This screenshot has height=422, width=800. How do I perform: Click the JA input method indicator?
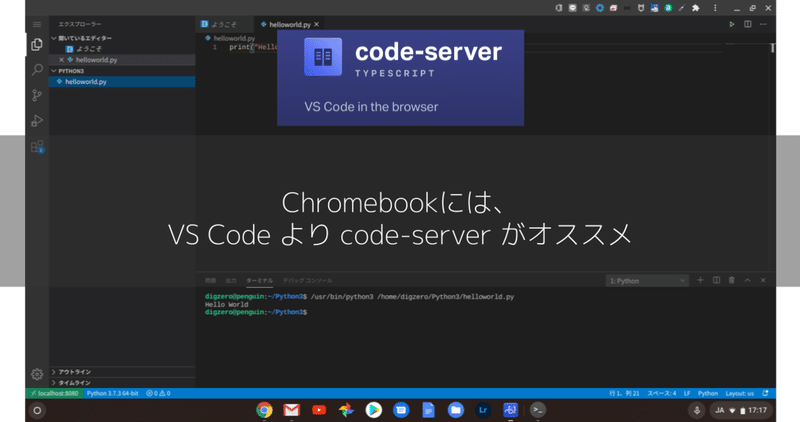pos(719,410)
